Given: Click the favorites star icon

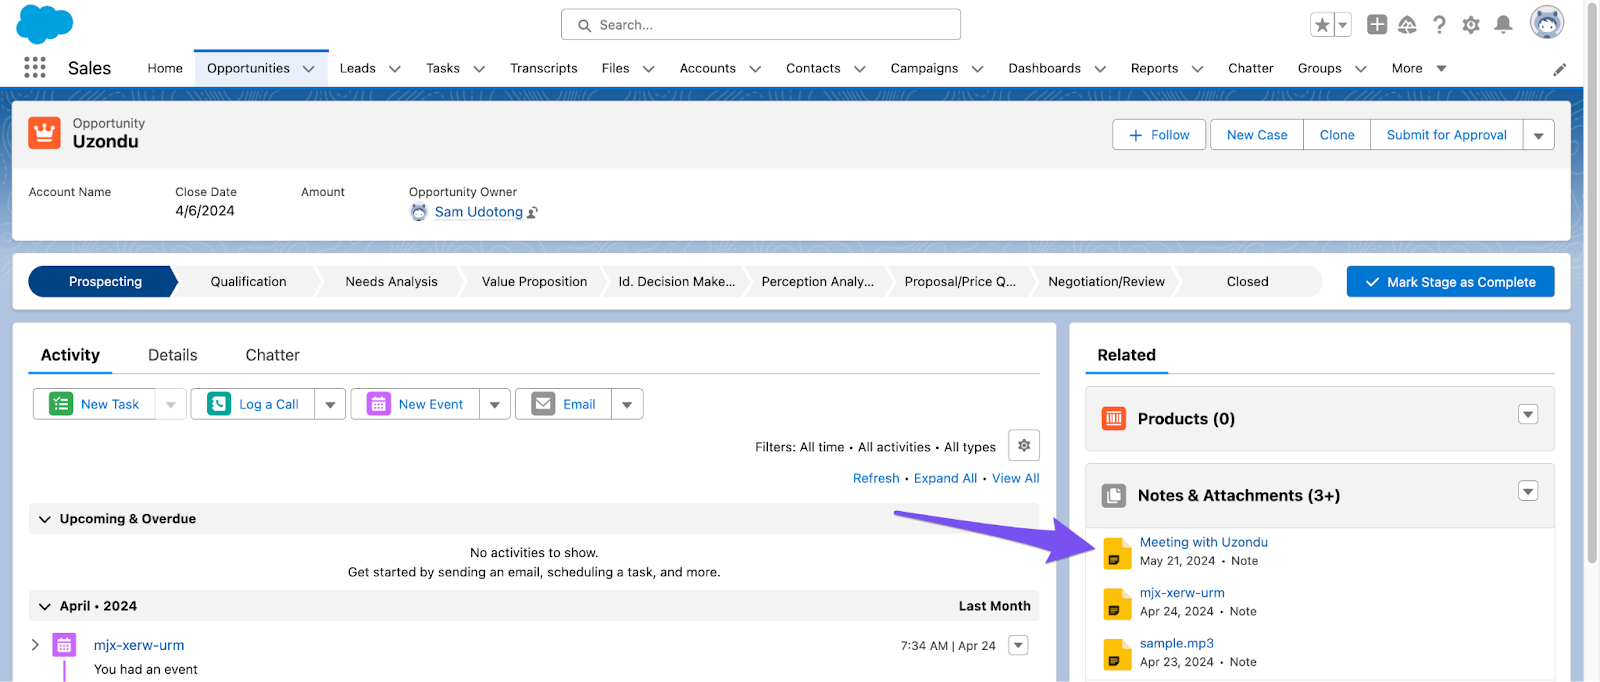Looking at the screenshot, I should pos(1322,25).
